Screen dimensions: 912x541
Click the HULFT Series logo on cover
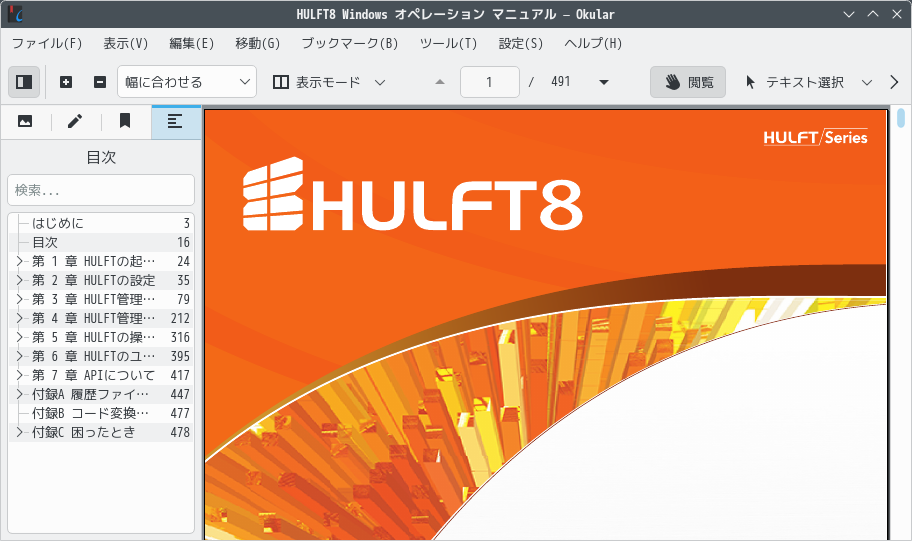coord(815,137)
